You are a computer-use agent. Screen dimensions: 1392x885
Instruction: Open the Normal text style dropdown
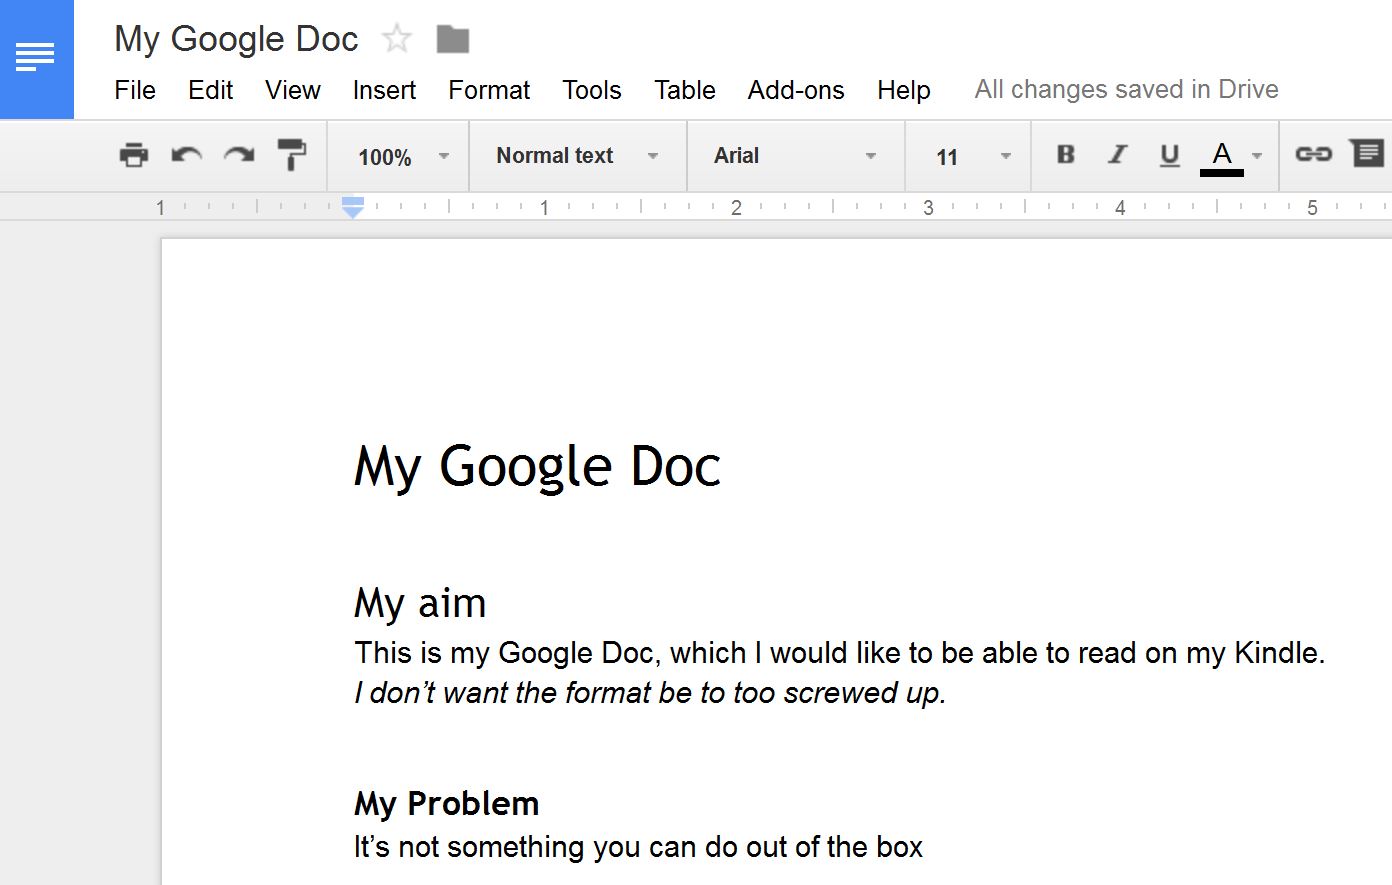pyautogui.click(x=578, y=156)
